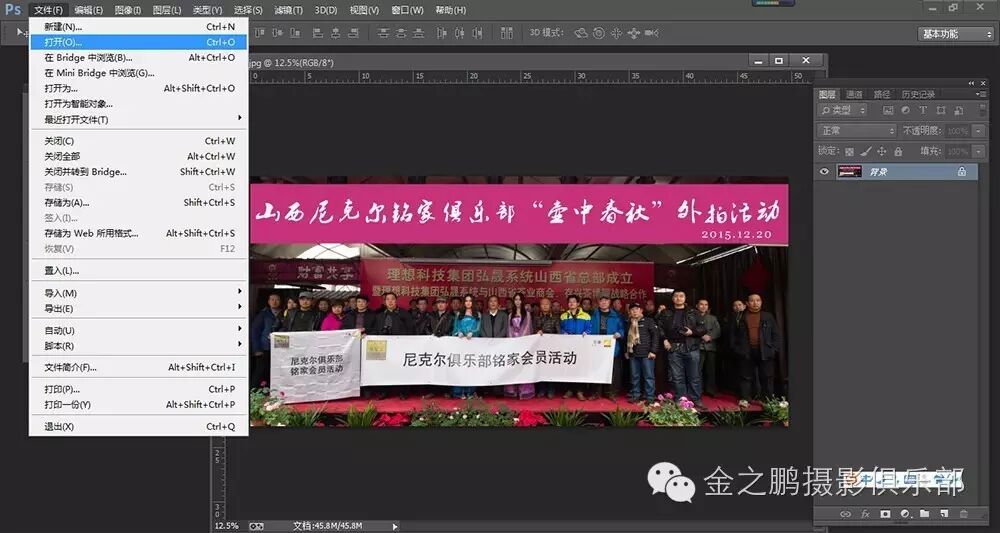1000x533 pixels.
Task: Toggle lock position icon
Action: coord(881,152)
